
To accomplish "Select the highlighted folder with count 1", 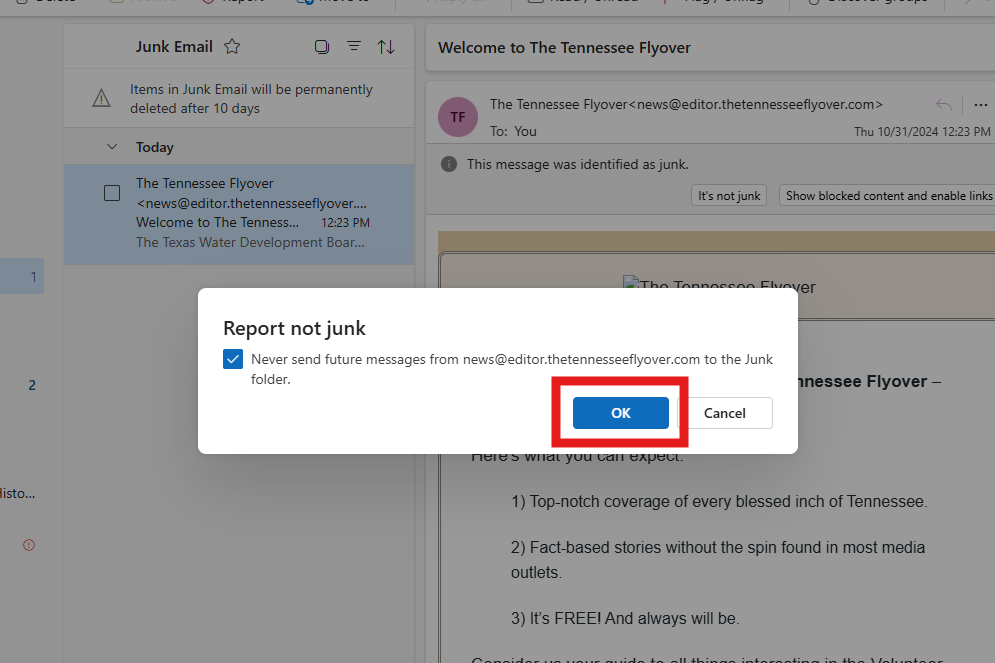I will pos(22,276).
